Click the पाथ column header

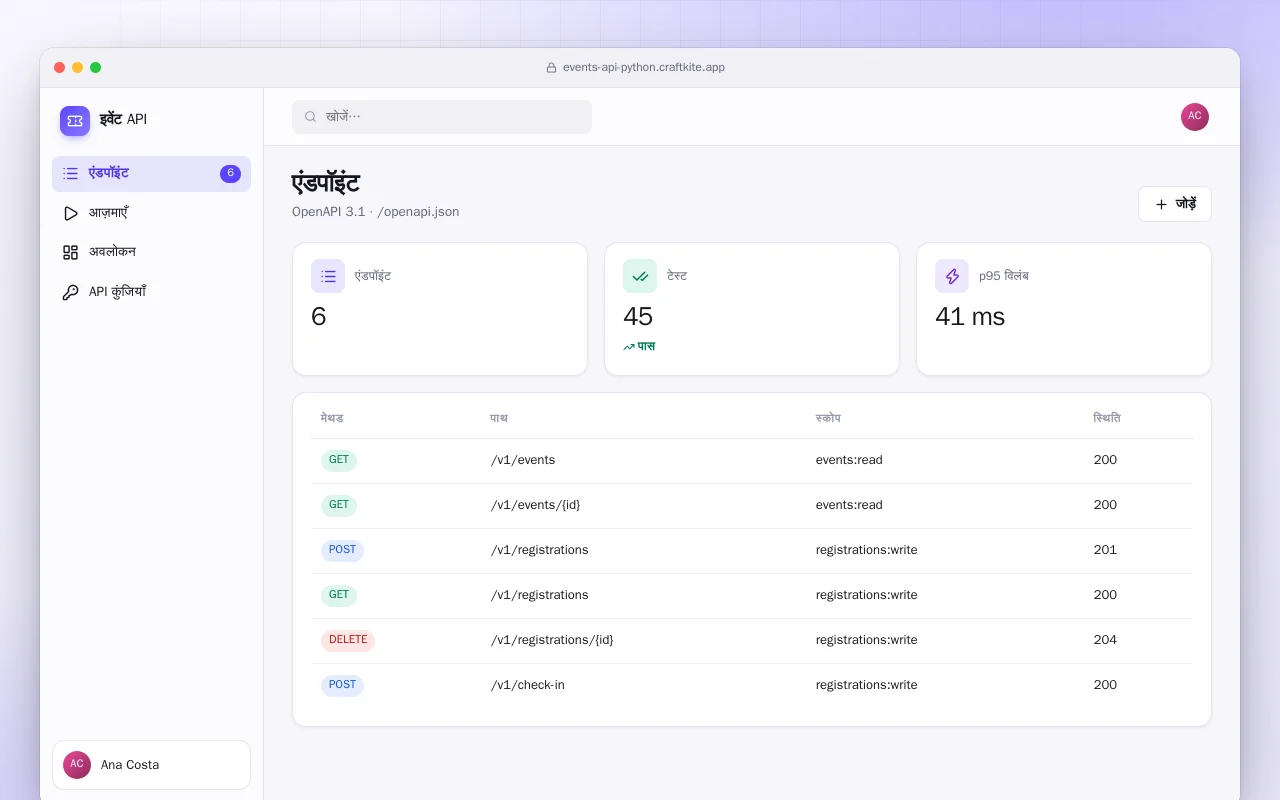click(498, 418)
